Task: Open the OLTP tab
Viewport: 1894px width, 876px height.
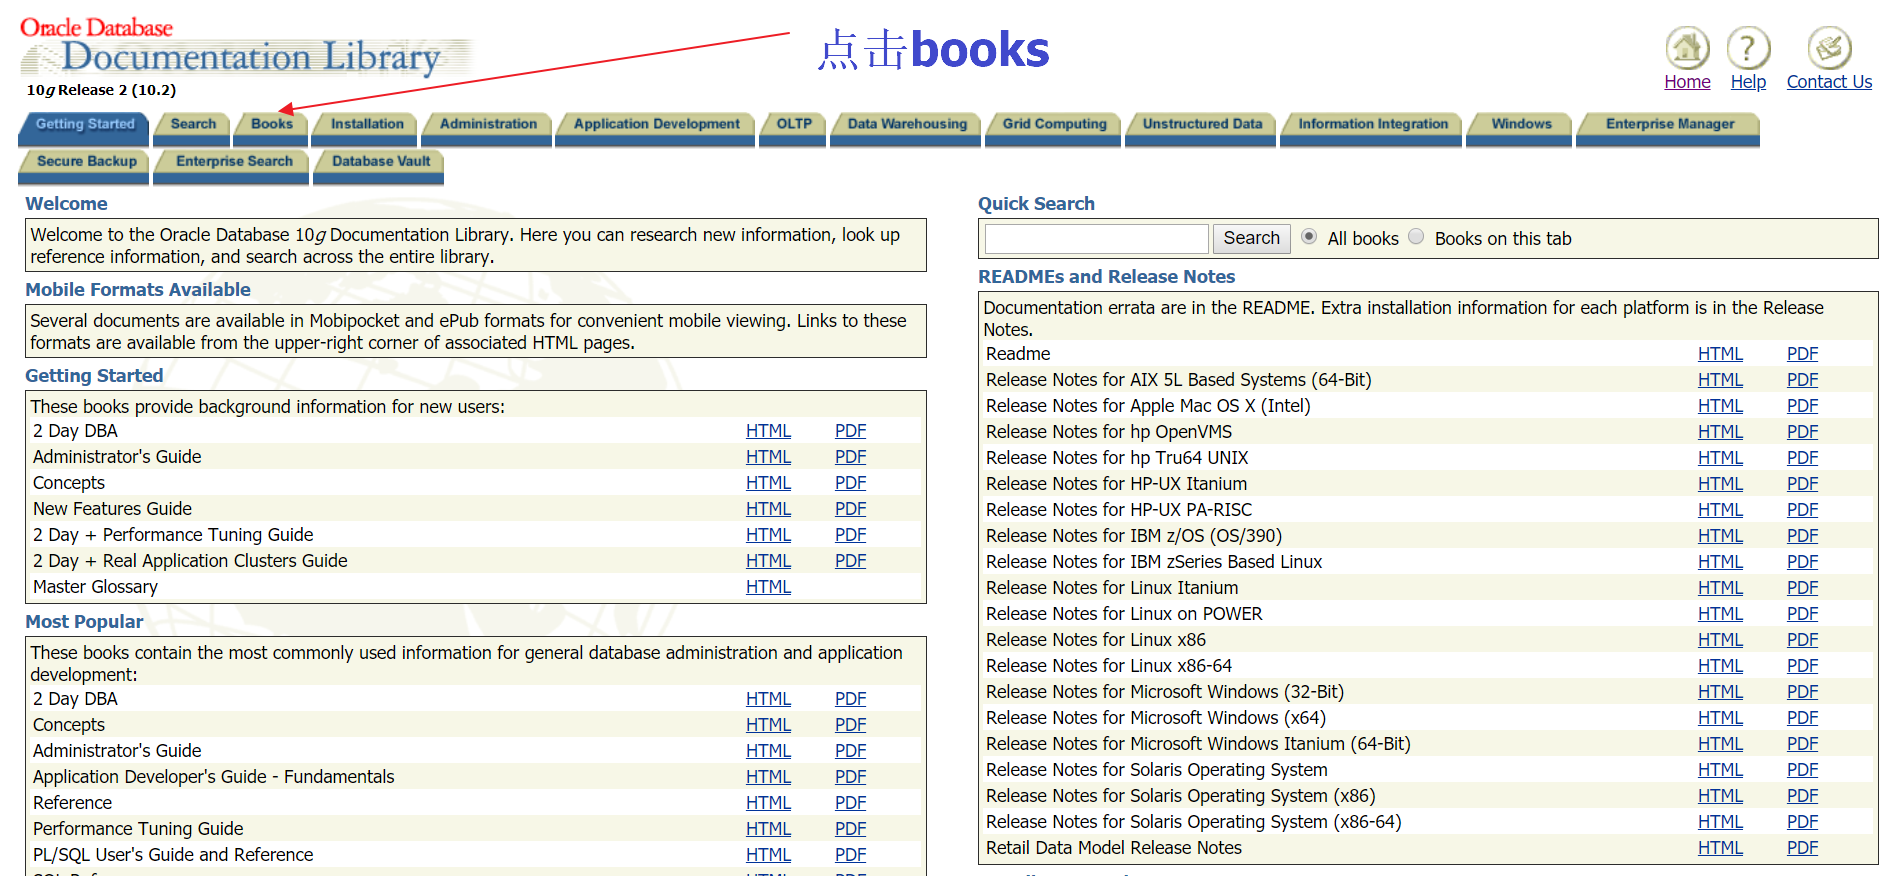Action: click(794, 128)
